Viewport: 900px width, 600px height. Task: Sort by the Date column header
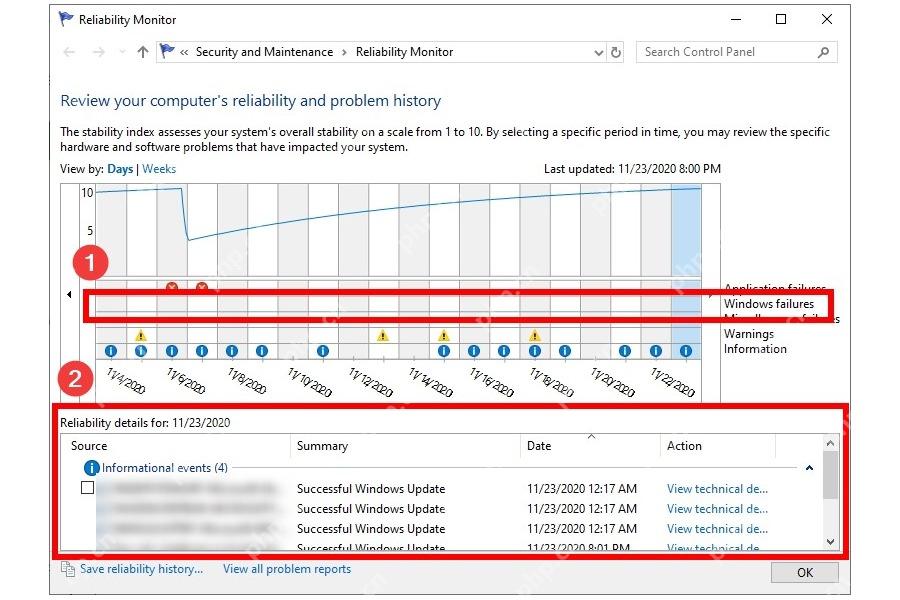(x=539, y=446)
